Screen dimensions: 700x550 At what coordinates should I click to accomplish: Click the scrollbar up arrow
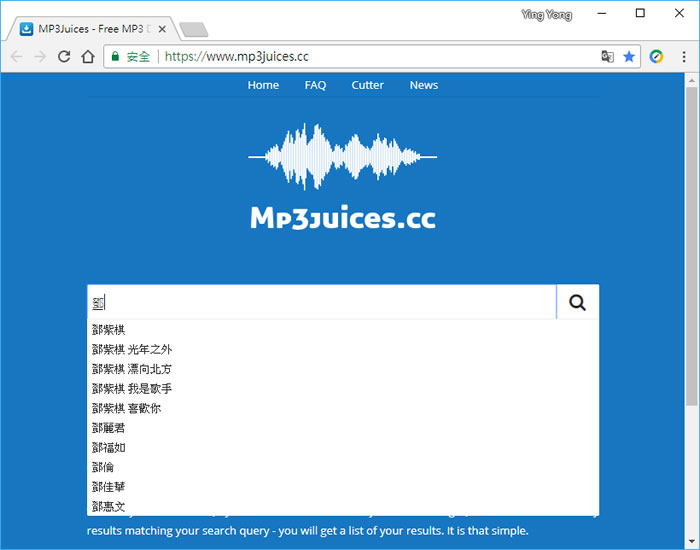pyautogui.click(x=692, y=80)
